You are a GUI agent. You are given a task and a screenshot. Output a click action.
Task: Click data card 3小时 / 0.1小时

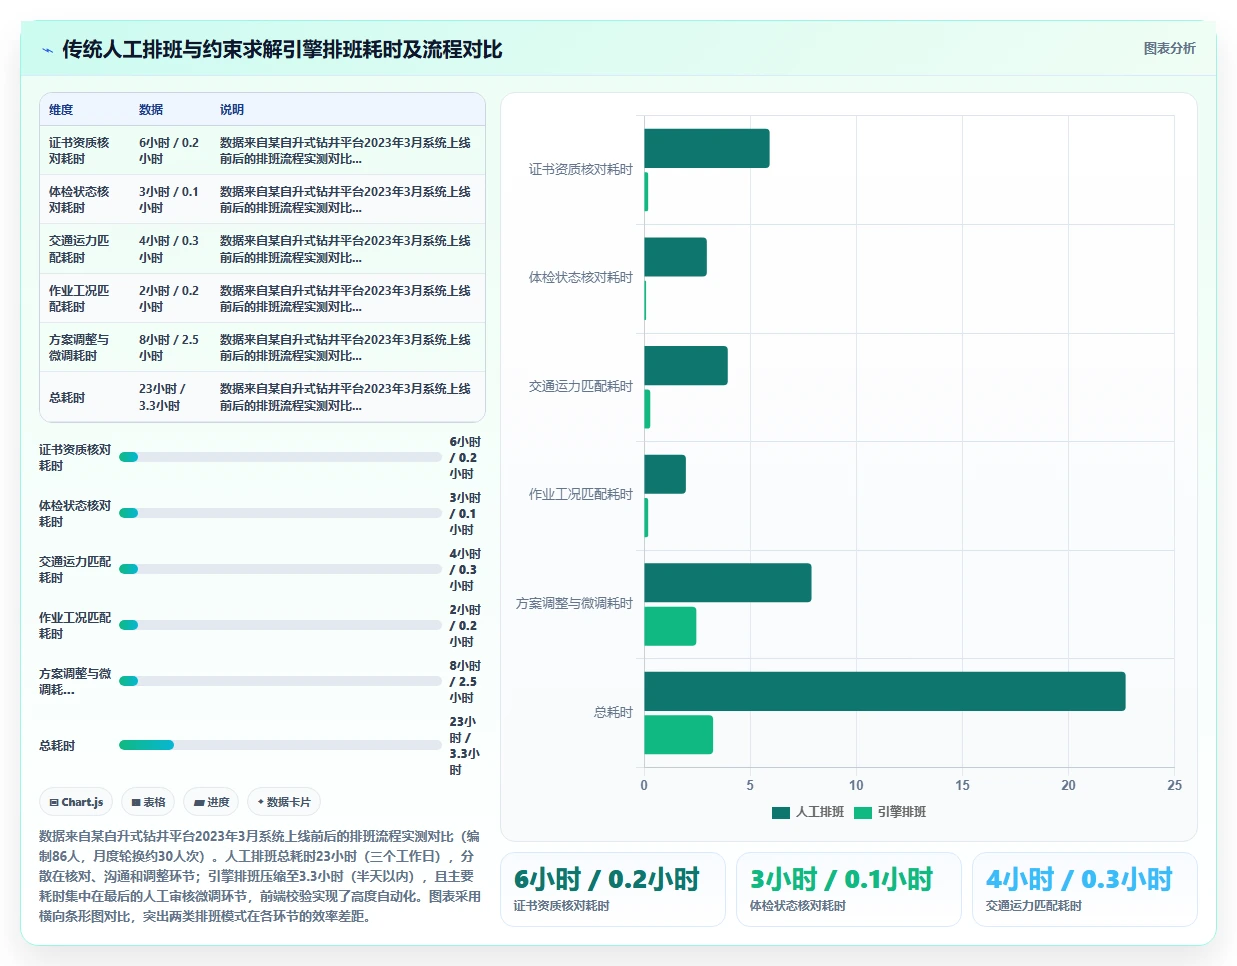coord(849,889)
